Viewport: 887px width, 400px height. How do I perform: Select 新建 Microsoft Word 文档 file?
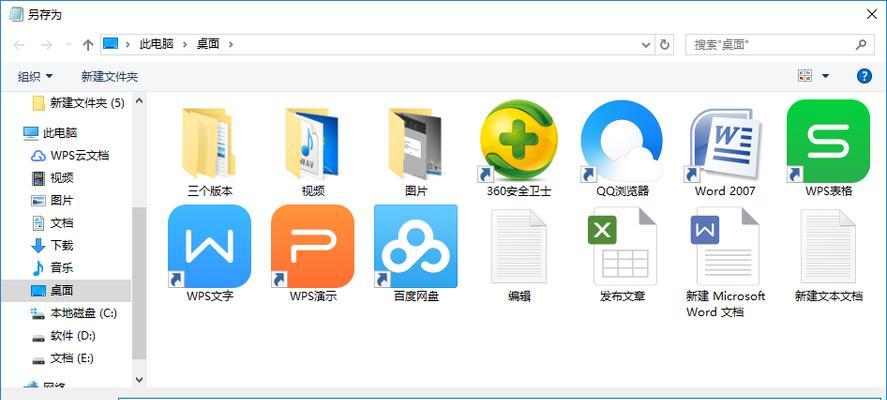pos(725,262)
